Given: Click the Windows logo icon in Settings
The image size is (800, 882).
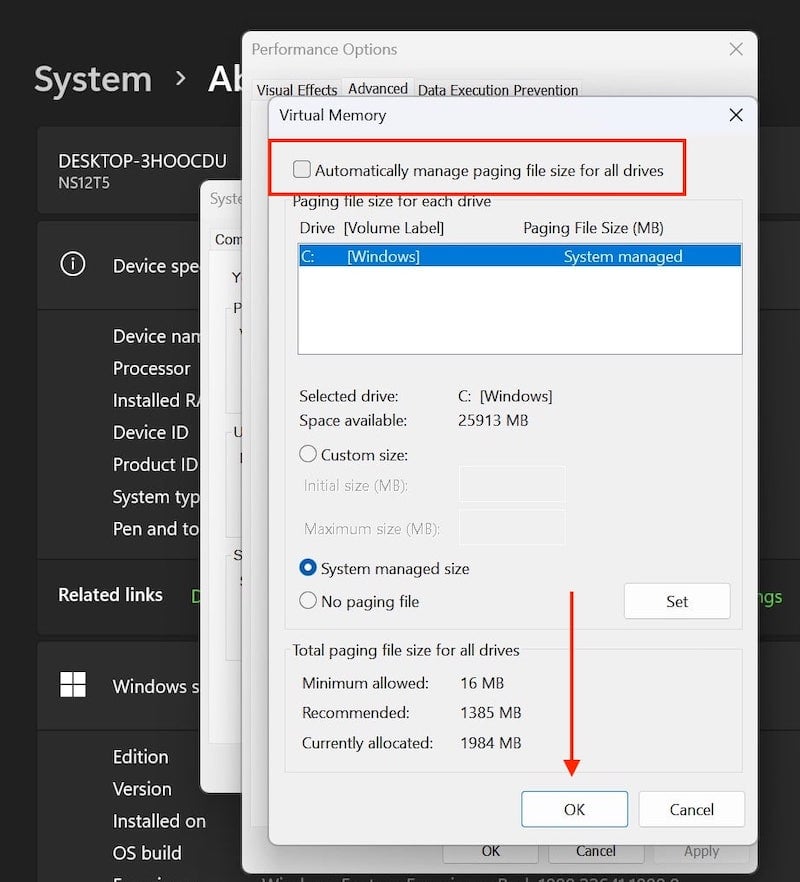Looking at the screenshot, I should tap(73, 685).
